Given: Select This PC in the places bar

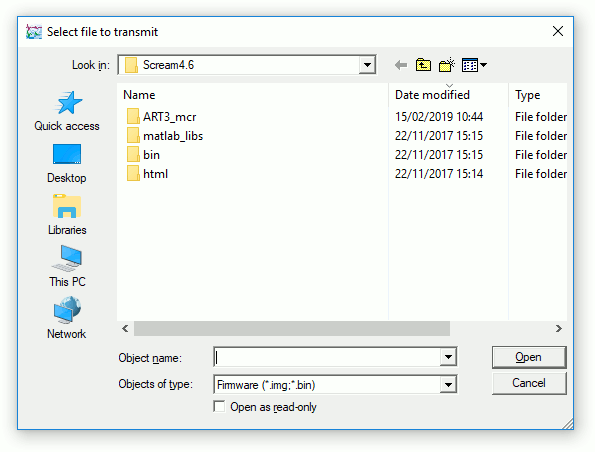Looking at the screenshot, I should pos(67,266).
